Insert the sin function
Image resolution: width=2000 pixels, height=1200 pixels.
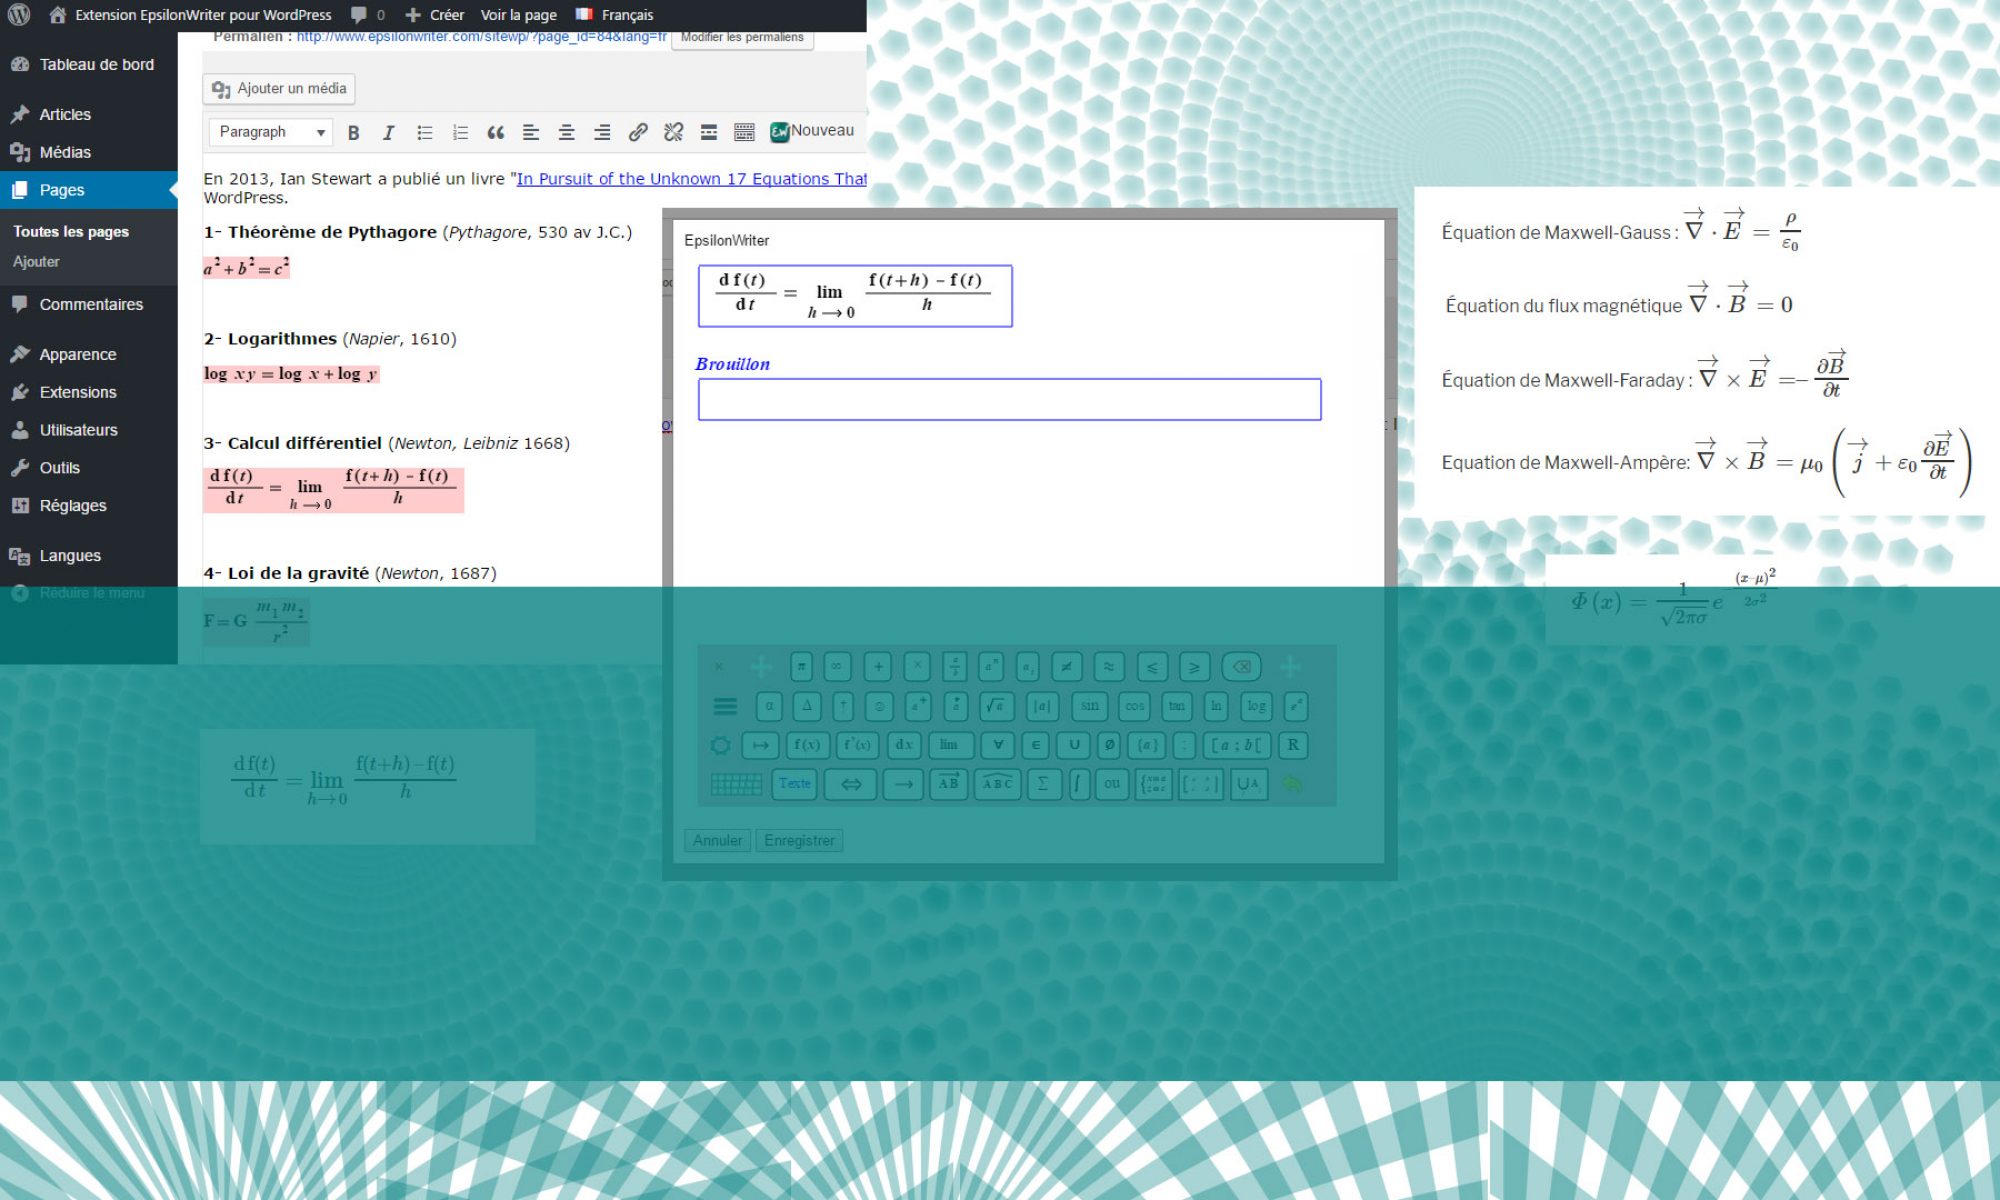1089,706
